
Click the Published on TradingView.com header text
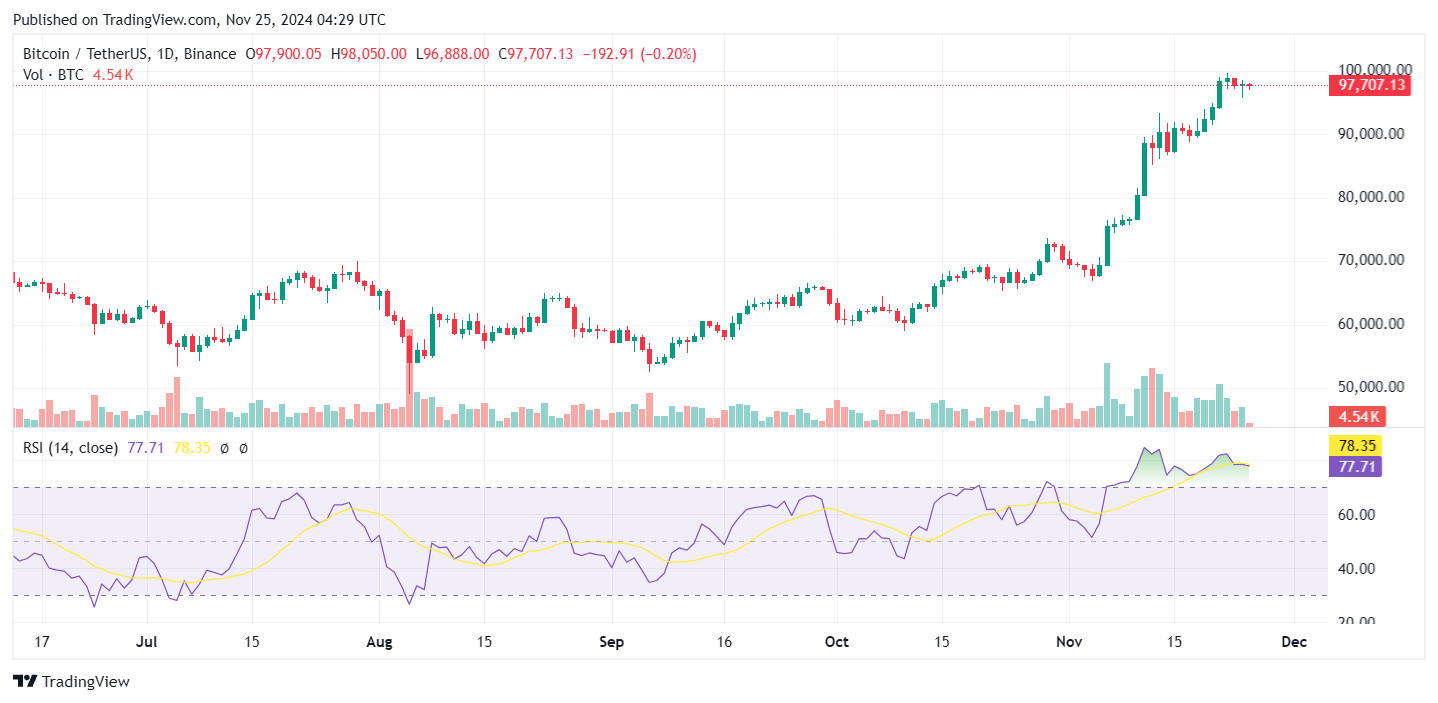[198, 20]
